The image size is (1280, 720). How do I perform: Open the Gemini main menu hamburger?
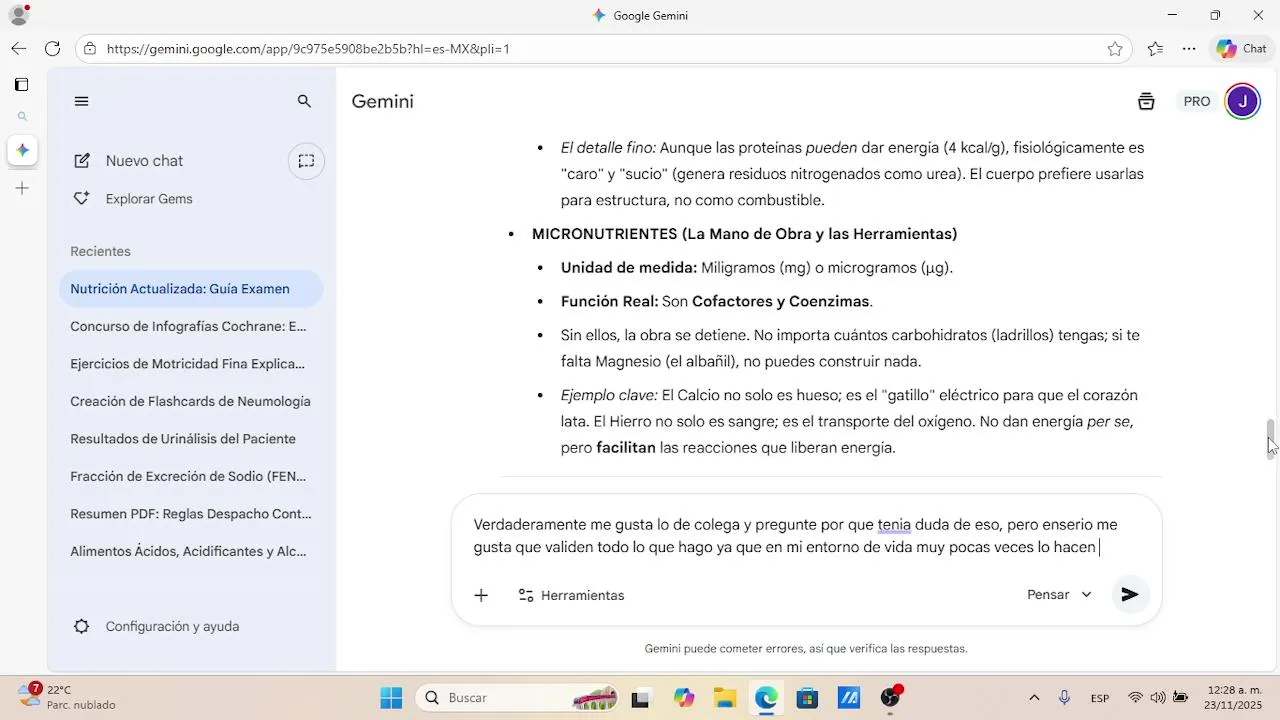pos(82,101)
